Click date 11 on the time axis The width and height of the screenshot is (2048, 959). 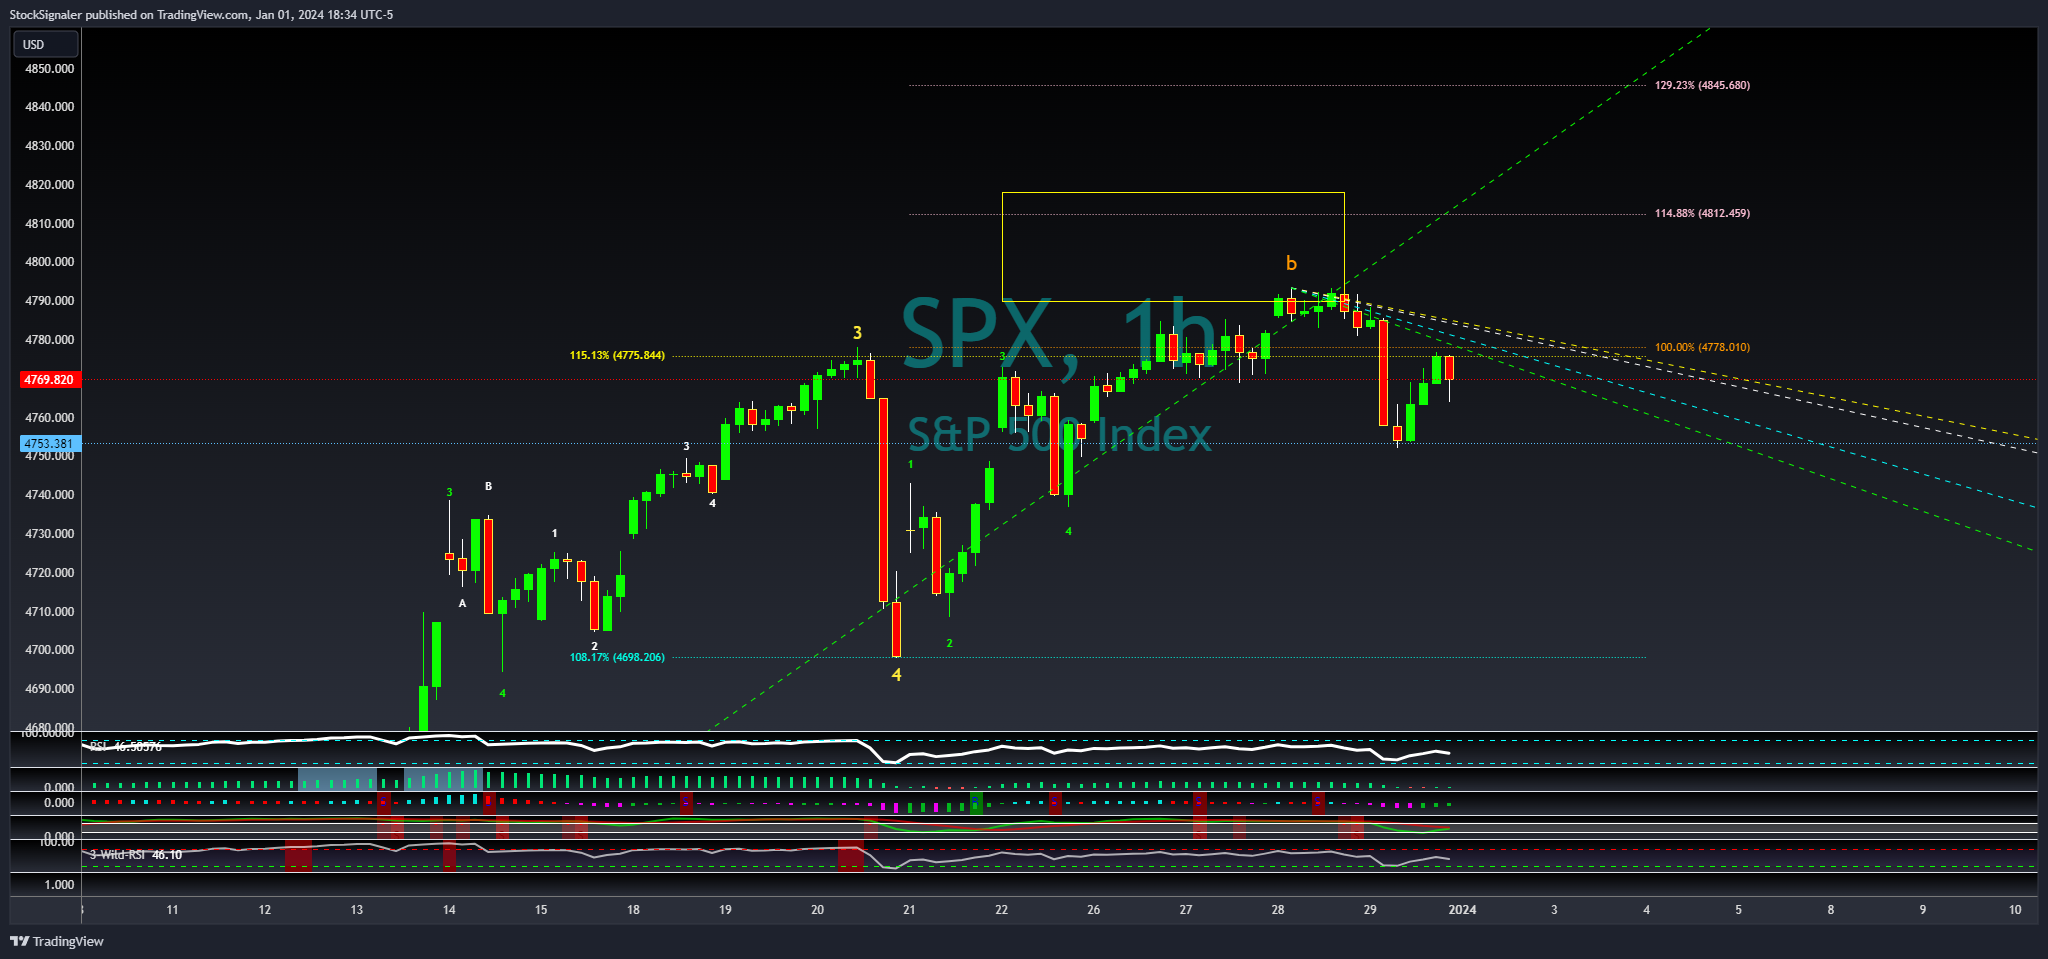tap(173, 910)
